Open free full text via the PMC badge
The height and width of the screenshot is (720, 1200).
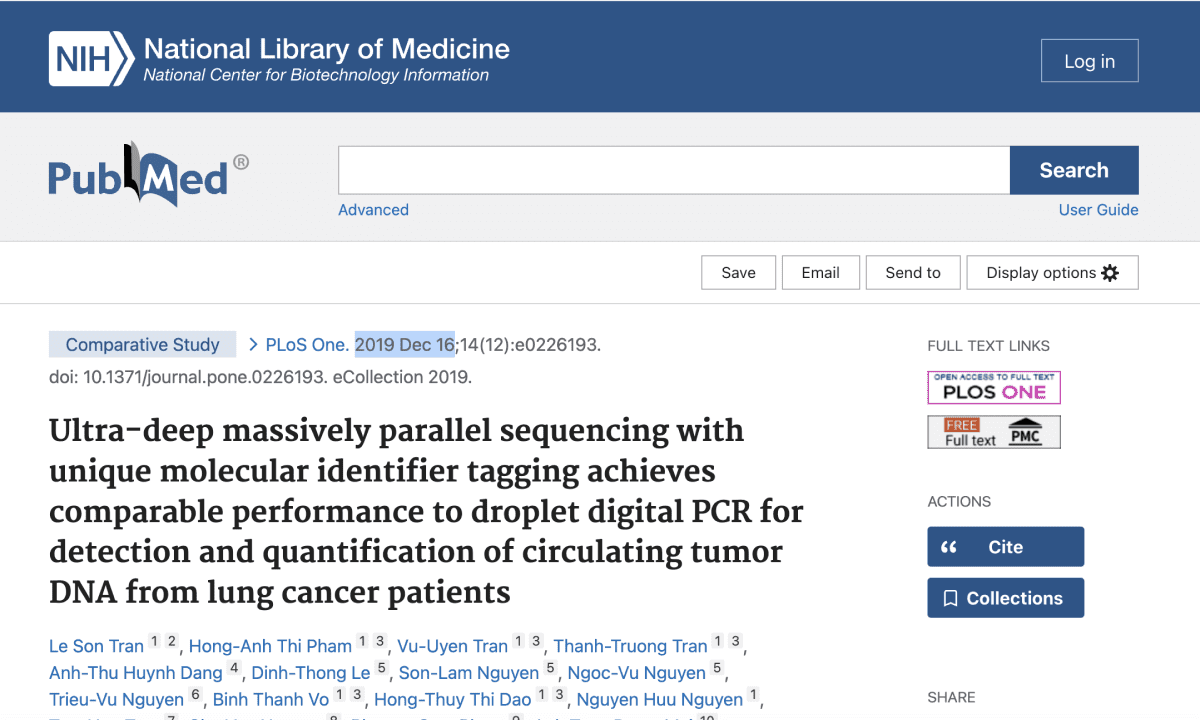point(993,432)
